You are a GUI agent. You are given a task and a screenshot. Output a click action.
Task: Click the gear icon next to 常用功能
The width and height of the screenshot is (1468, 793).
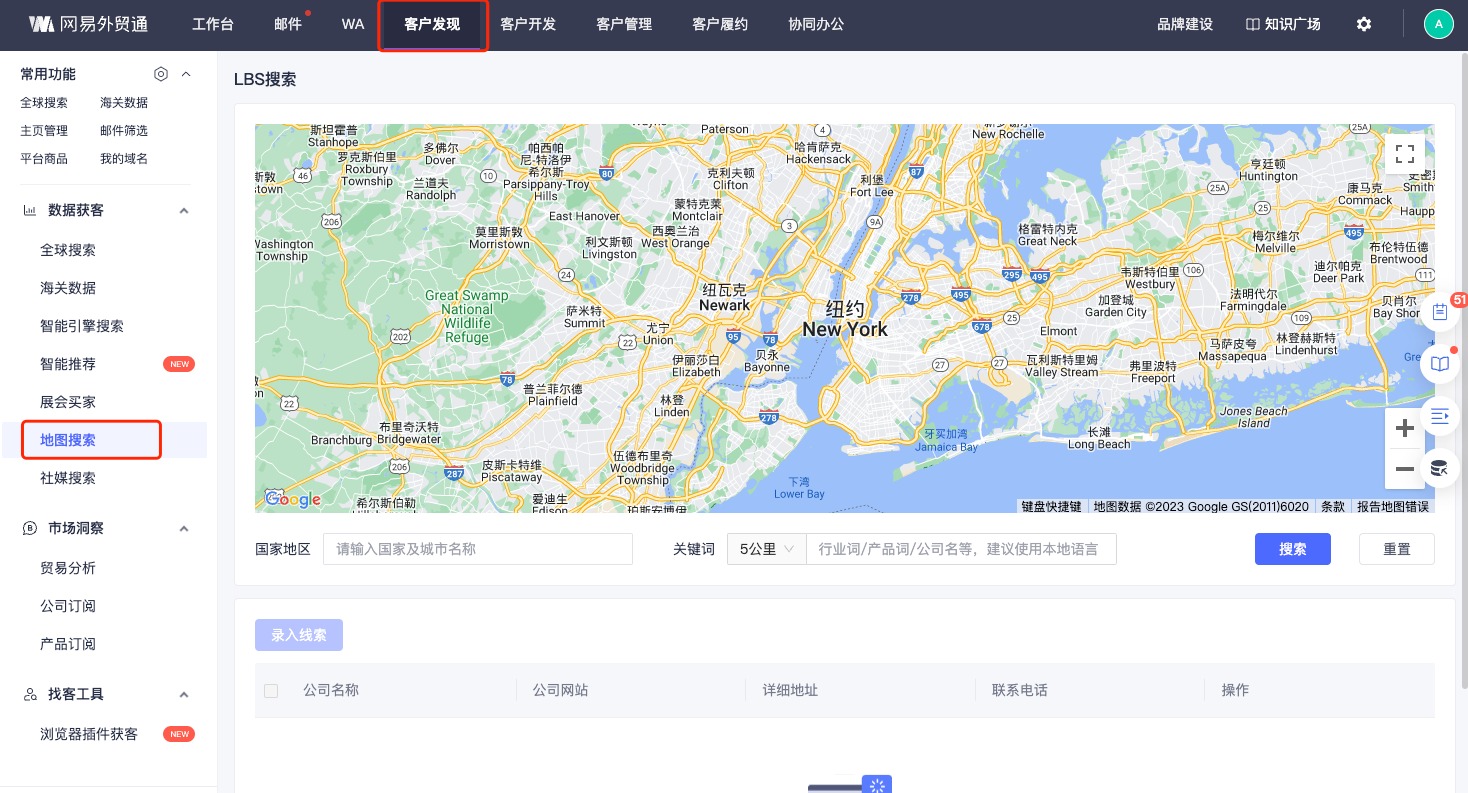(161, 74)
